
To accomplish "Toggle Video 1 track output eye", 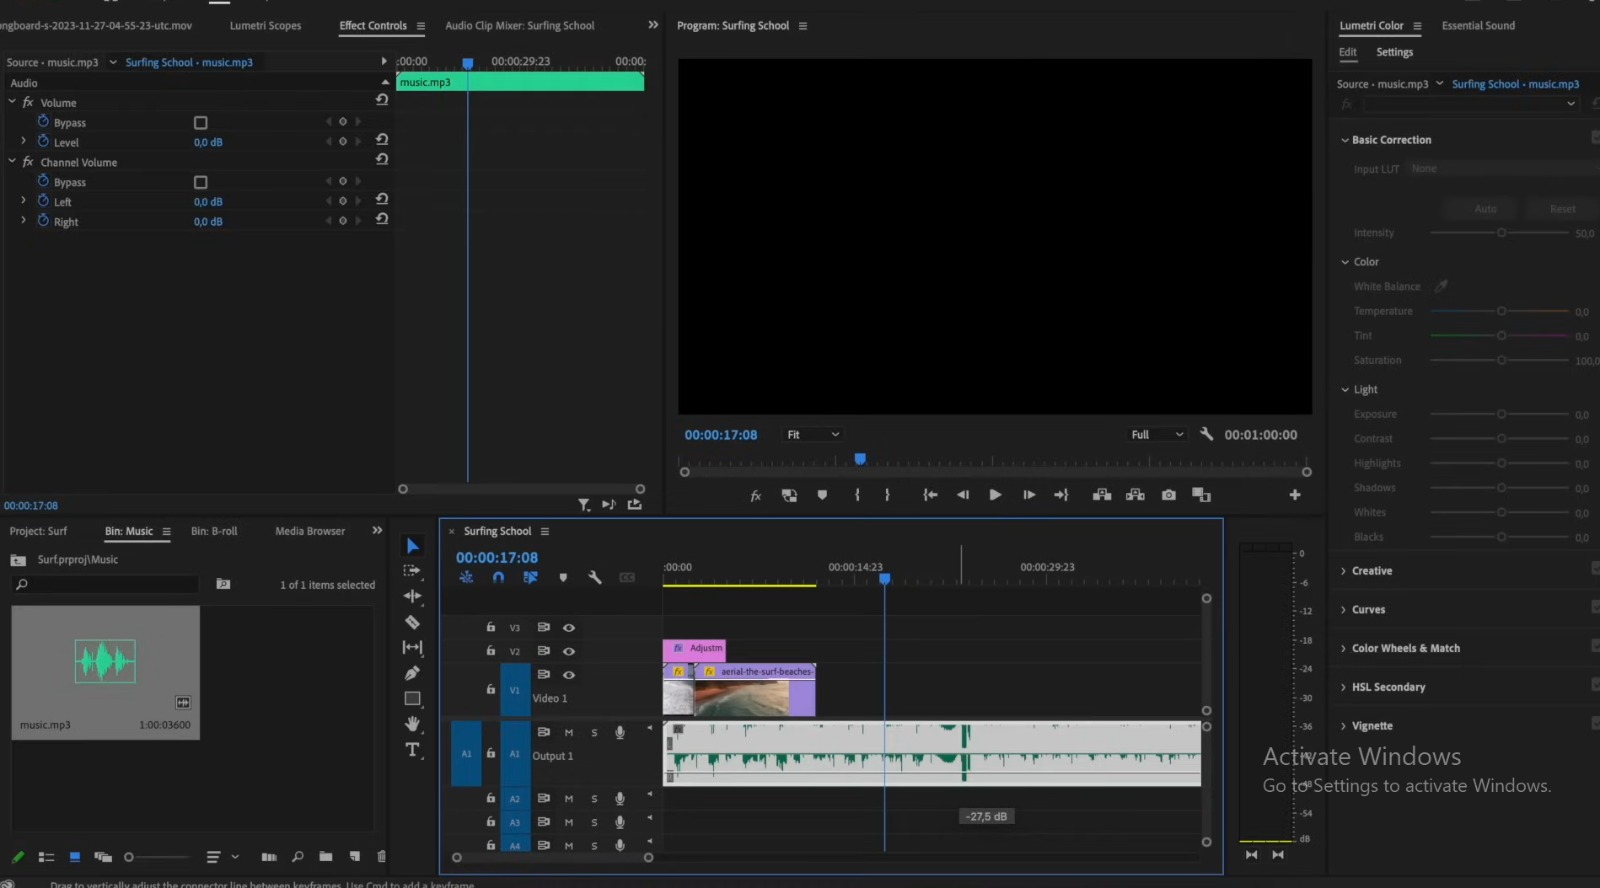I will (569, 675).
